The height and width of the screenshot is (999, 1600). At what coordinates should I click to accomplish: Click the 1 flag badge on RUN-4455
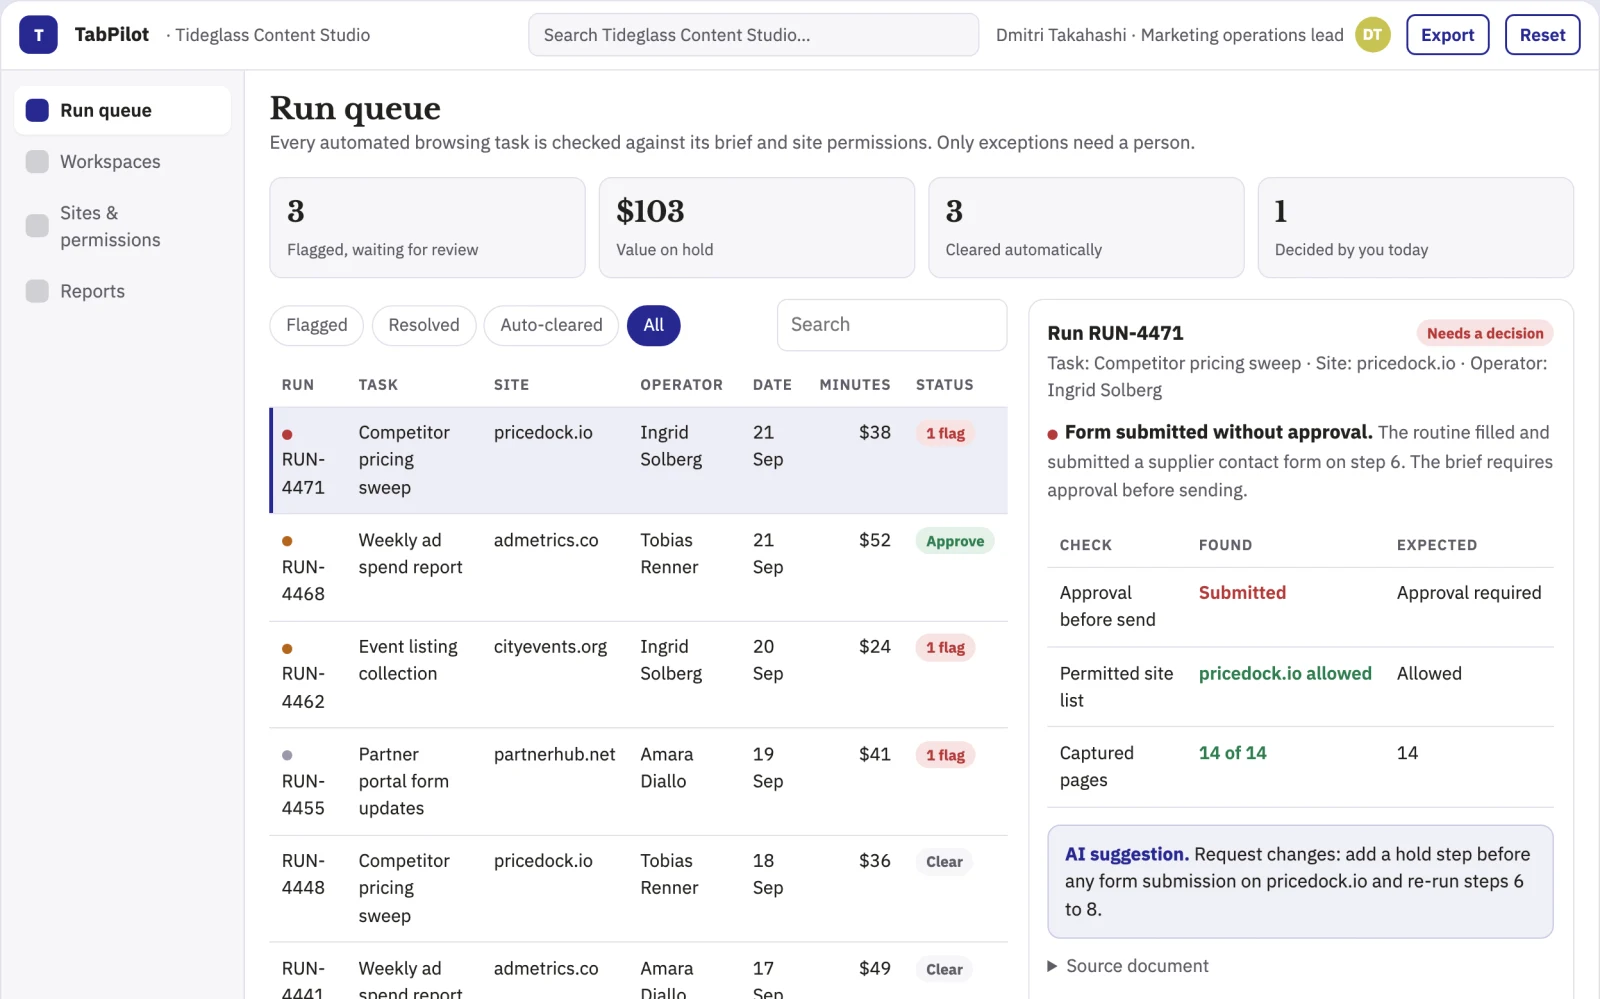click(945, 755)
